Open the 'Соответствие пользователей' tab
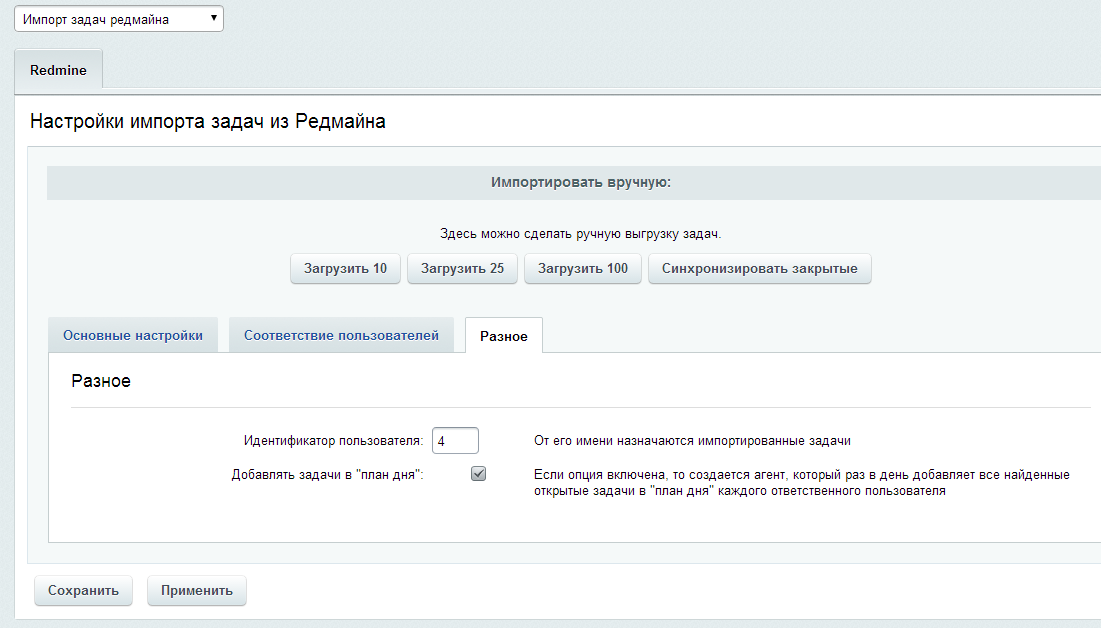Viewport: 1101px width, 628px height. (341, 336)
